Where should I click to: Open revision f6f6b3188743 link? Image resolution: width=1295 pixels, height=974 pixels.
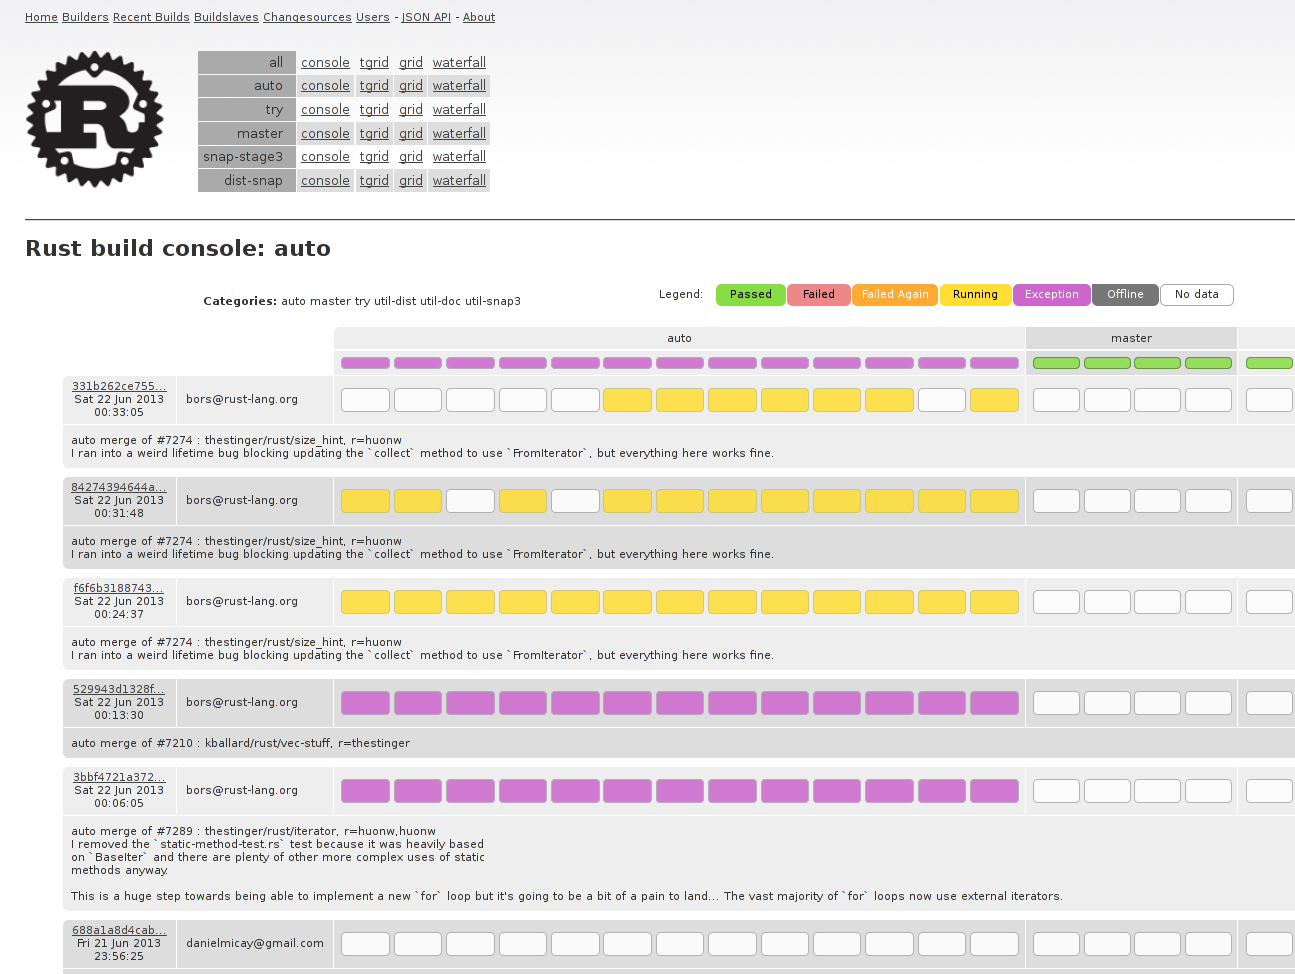[x=119, y=588]
